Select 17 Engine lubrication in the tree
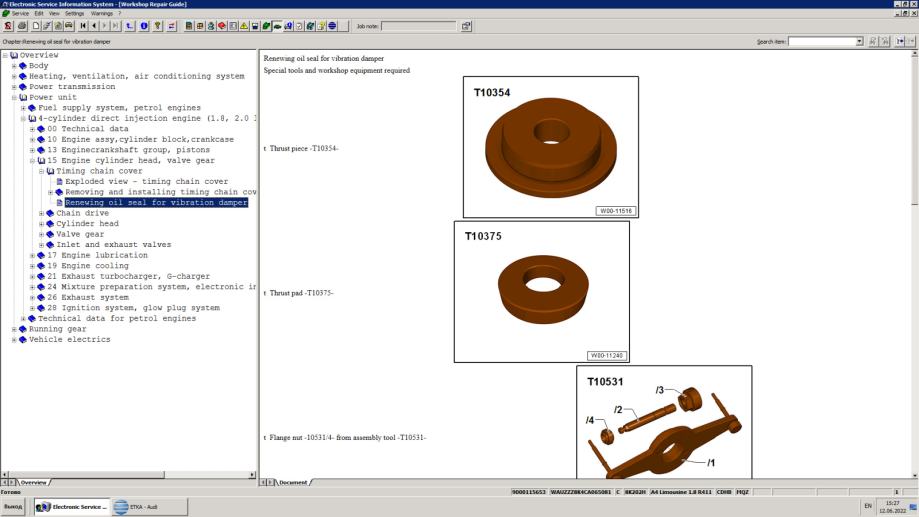This screenshot has width=919, height=517. [88, 255]
